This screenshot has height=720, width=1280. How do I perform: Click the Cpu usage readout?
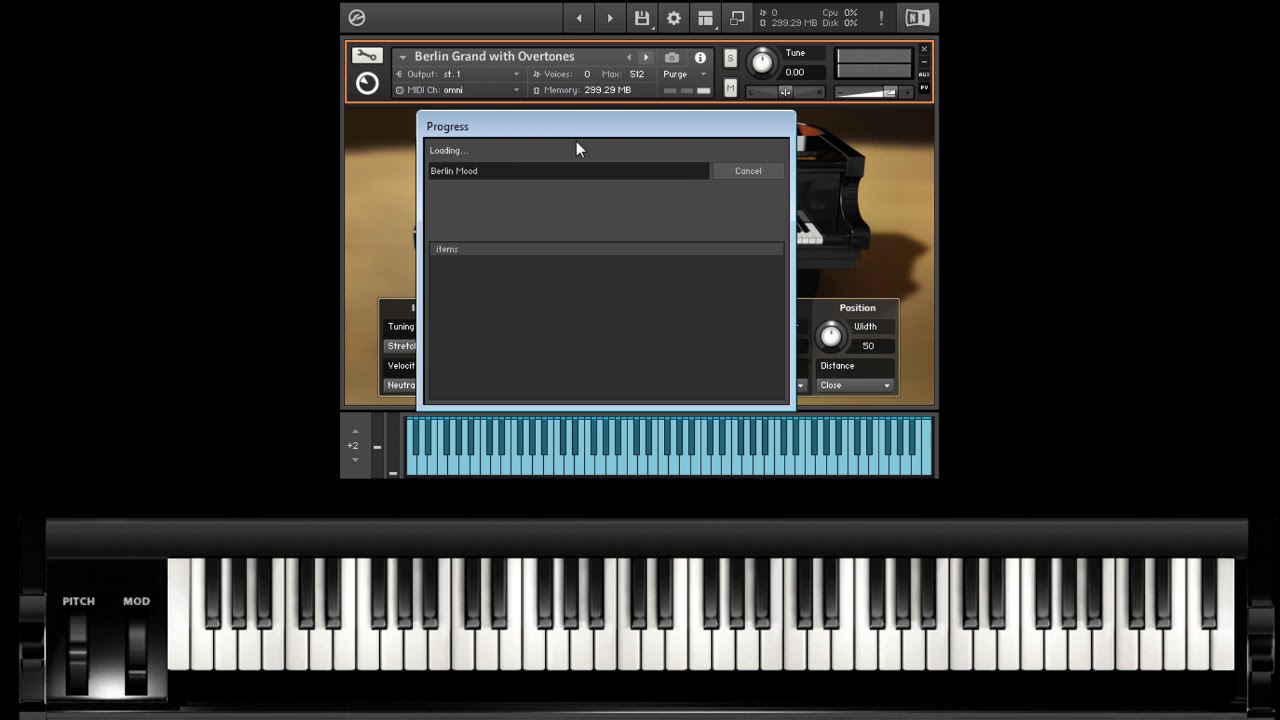click(x=840, y=13)
